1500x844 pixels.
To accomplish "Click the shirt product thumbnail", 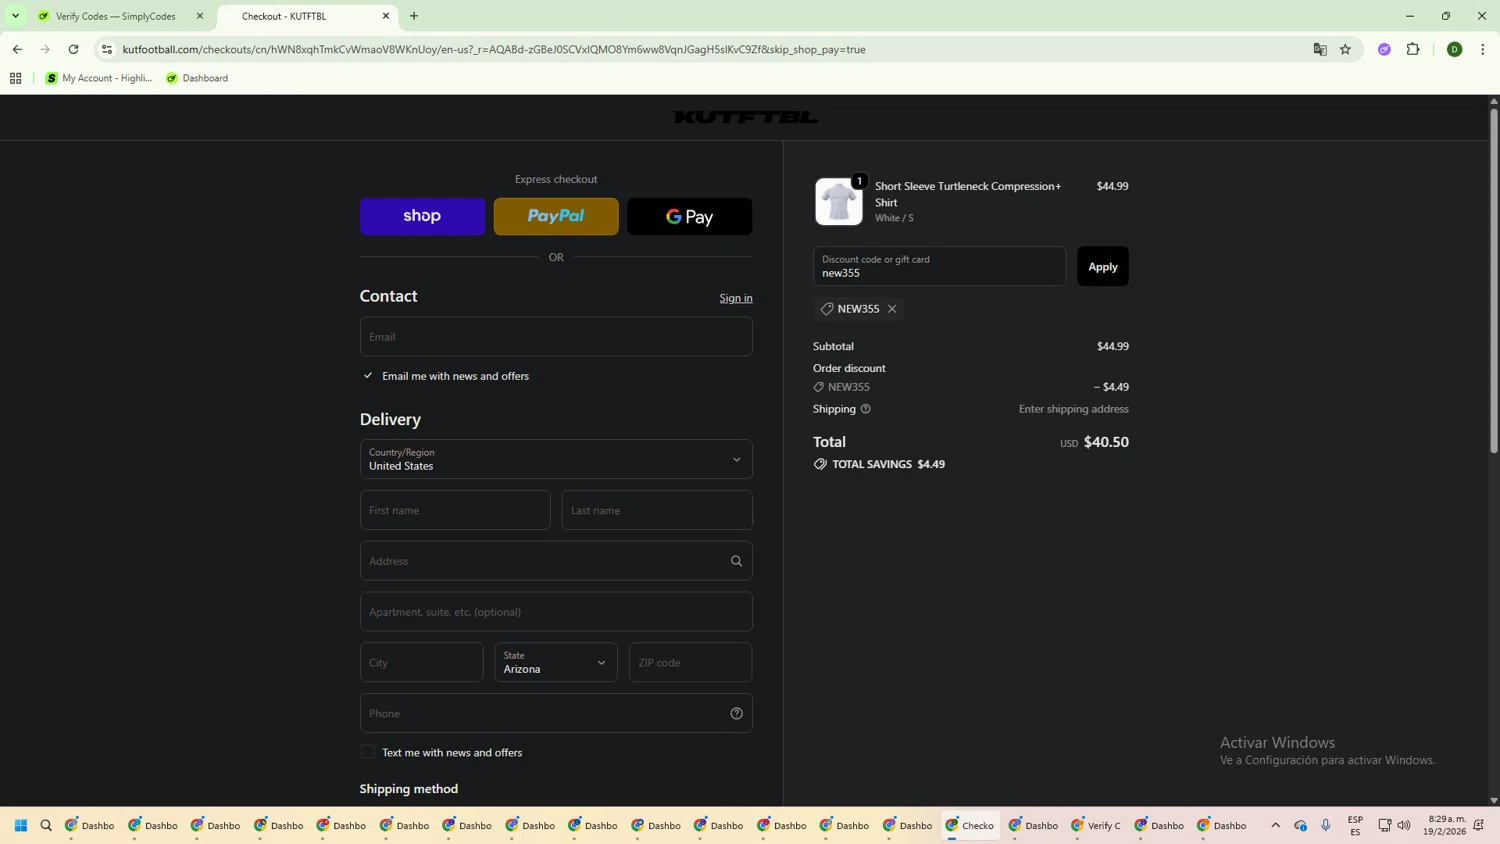I will point(838,202).
